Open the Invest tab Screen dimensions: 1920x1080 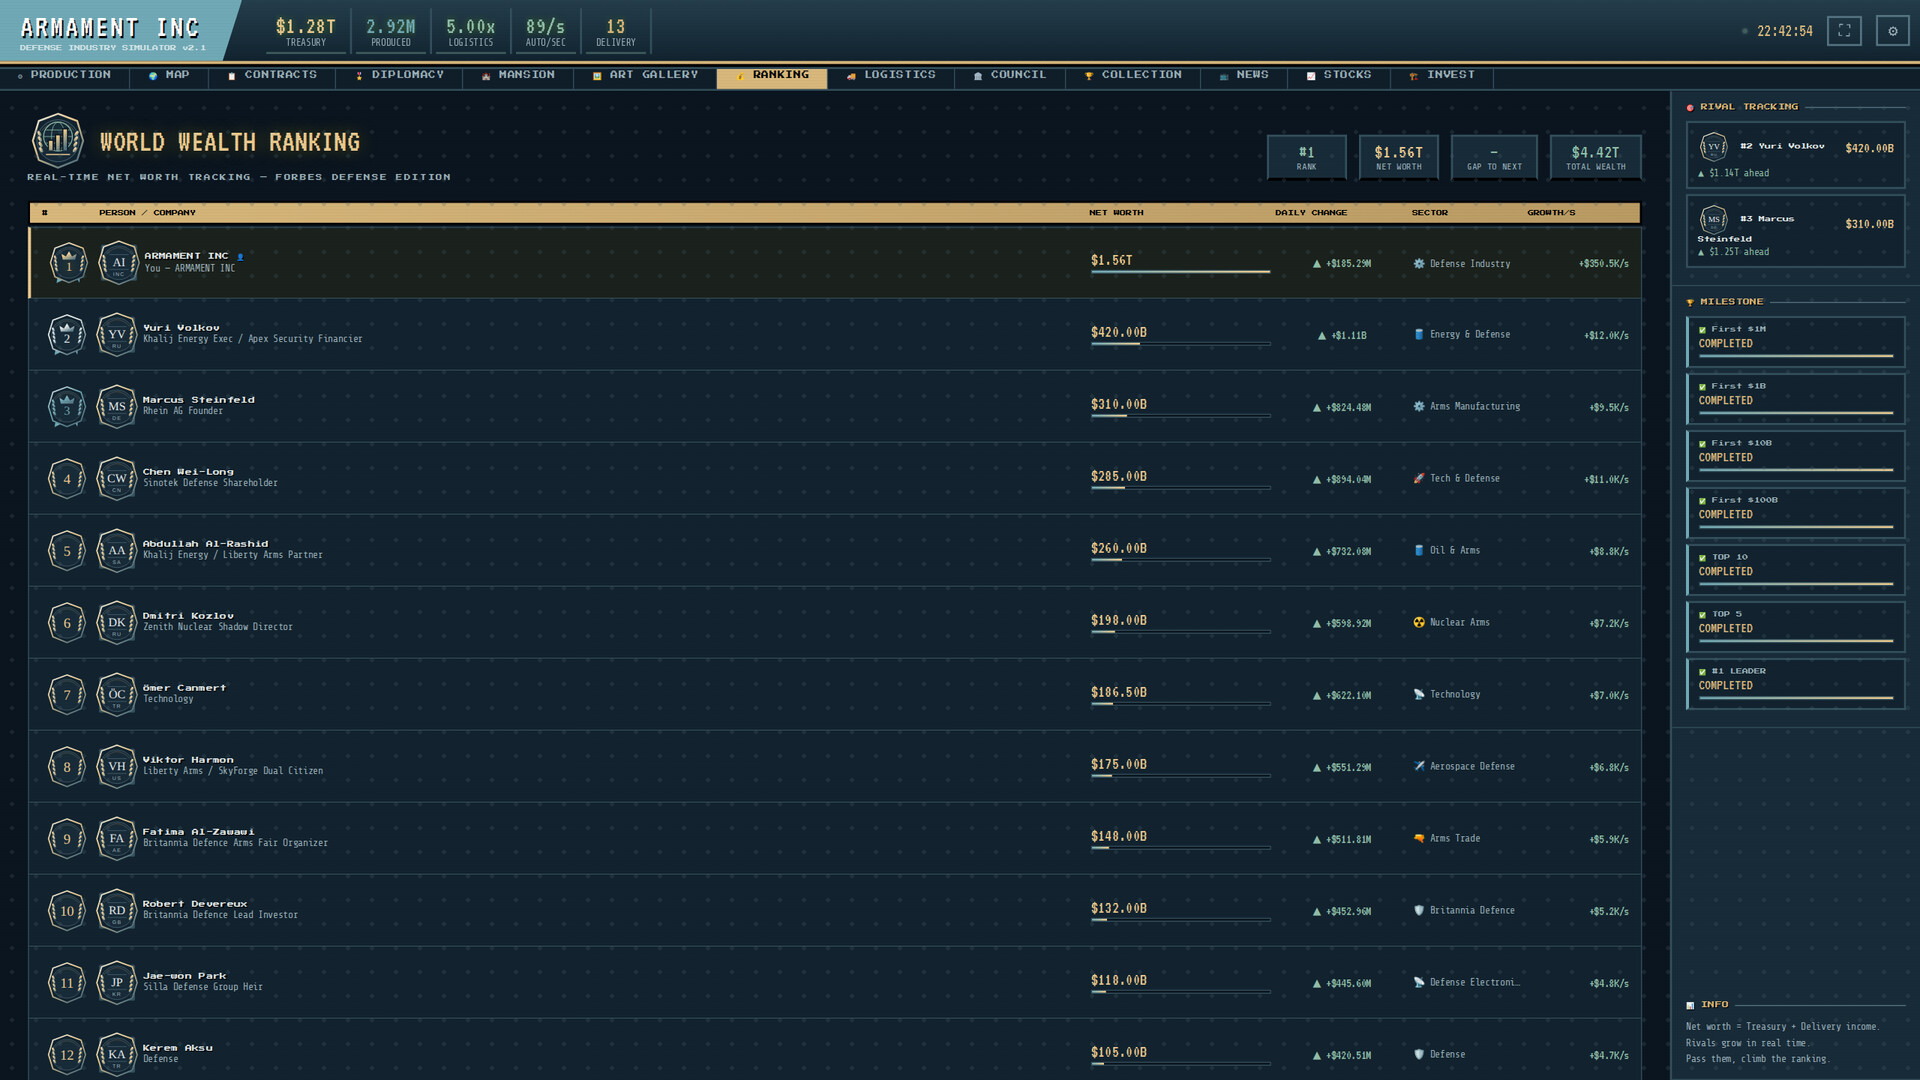[1442, 75]
